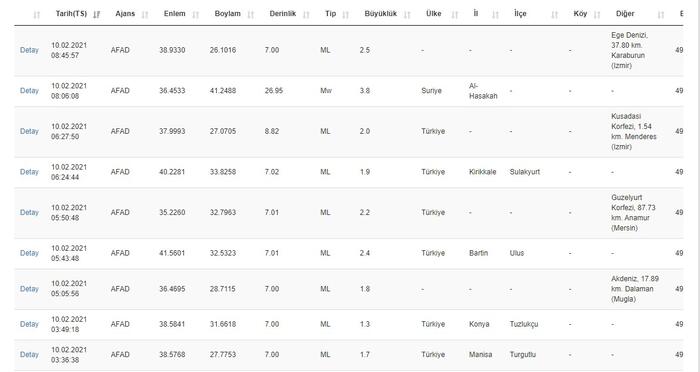Click Detay for Konya Tuzlukçu row
Viewport: 700px width, 372px height.
pos(29,324)
